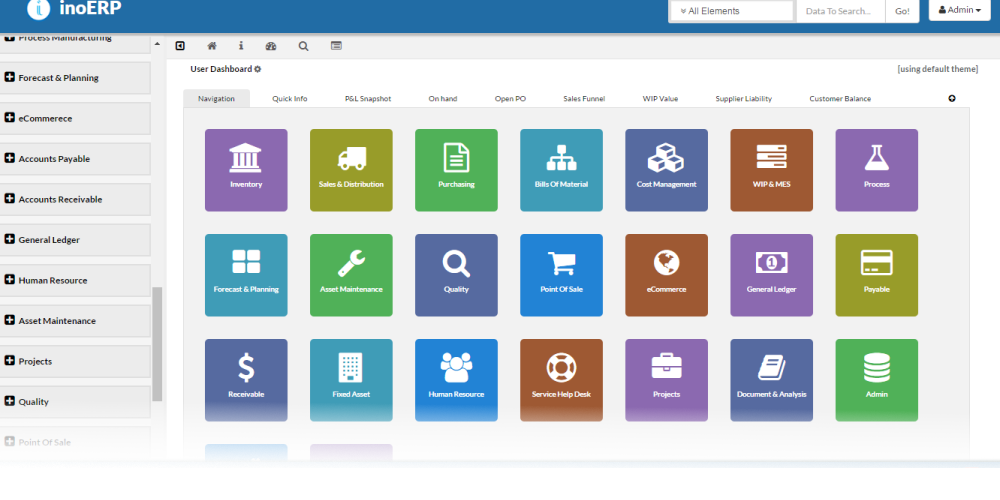This screenshot has height=500, width=1000.
Task: Switch to the On hand tab
Action: tap(443, 98)
